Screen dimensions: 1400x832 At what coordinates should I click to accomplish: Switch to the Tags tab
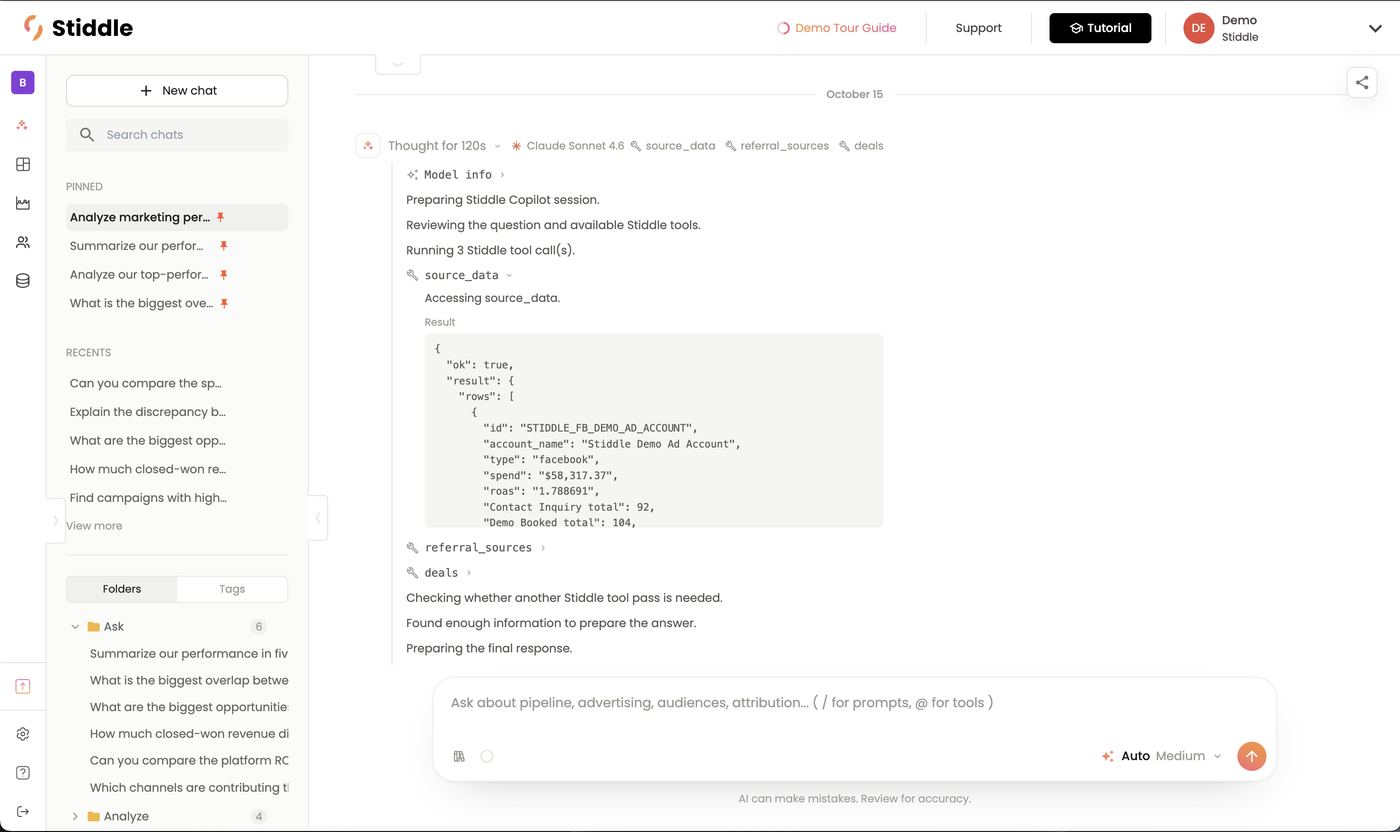pyautogui.click(x=232, y=589)
